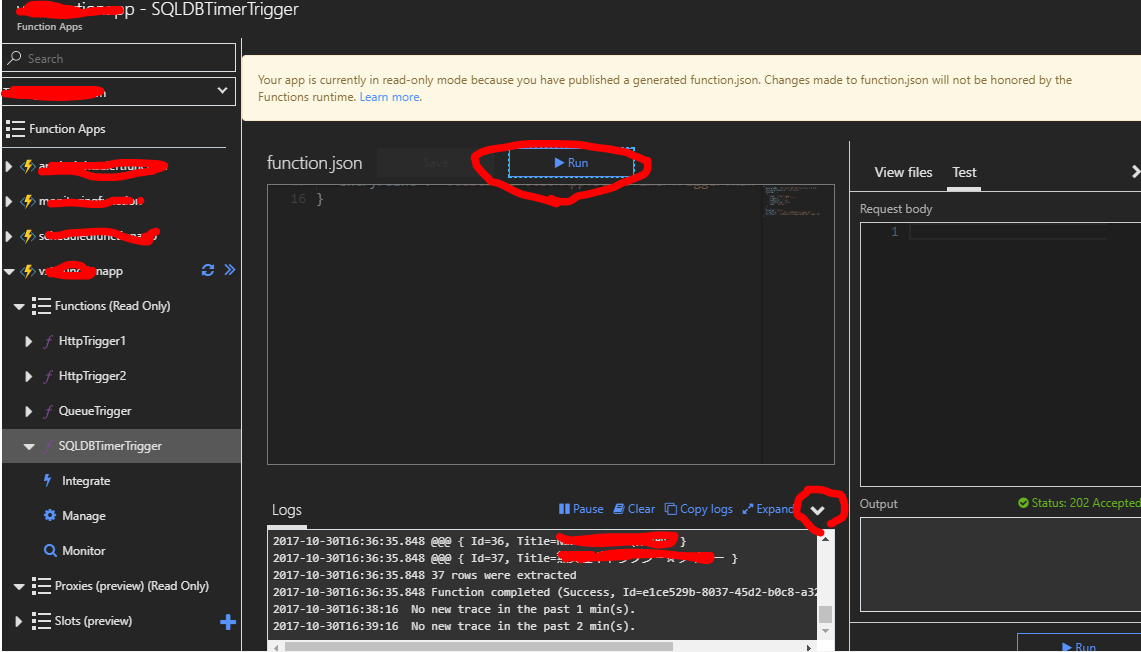Click the first function app's lightning icon
Image resolution: width=1141 pixels, height=652 pixels.
point(28,166)
